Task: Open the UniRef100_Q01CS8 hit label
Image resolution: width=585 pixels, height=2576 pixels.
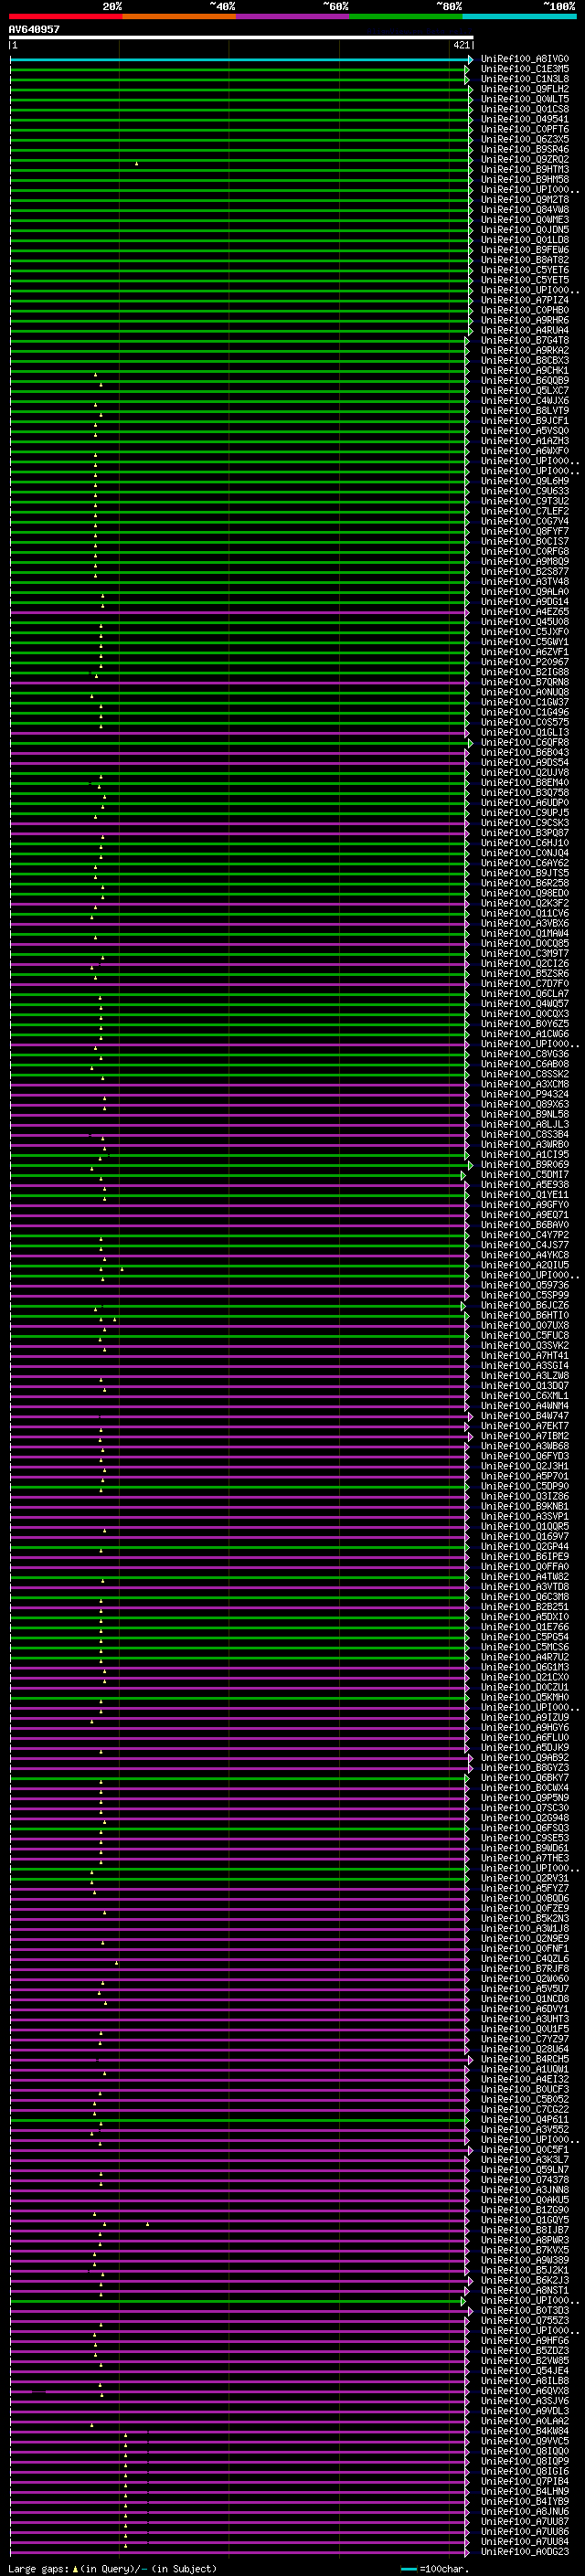Action: [525, 109]
